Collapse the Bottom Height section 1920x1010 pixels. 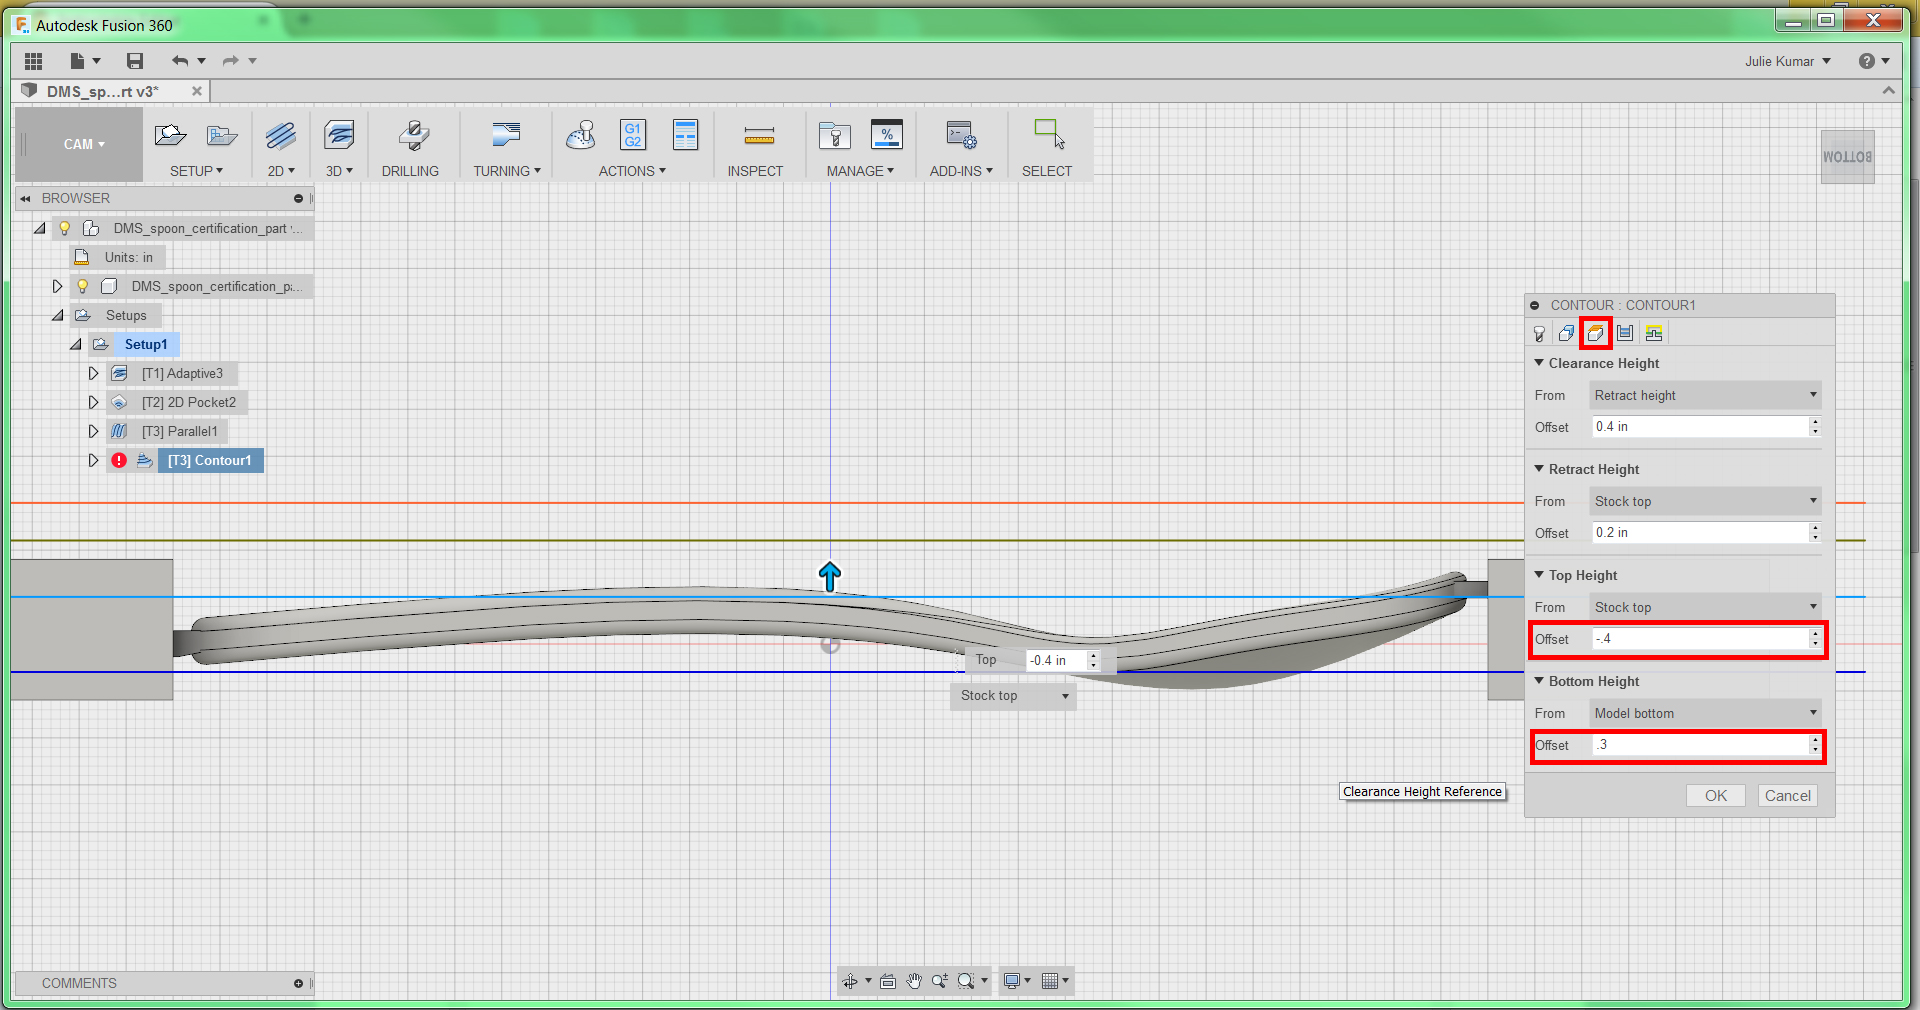(1540, 681)
